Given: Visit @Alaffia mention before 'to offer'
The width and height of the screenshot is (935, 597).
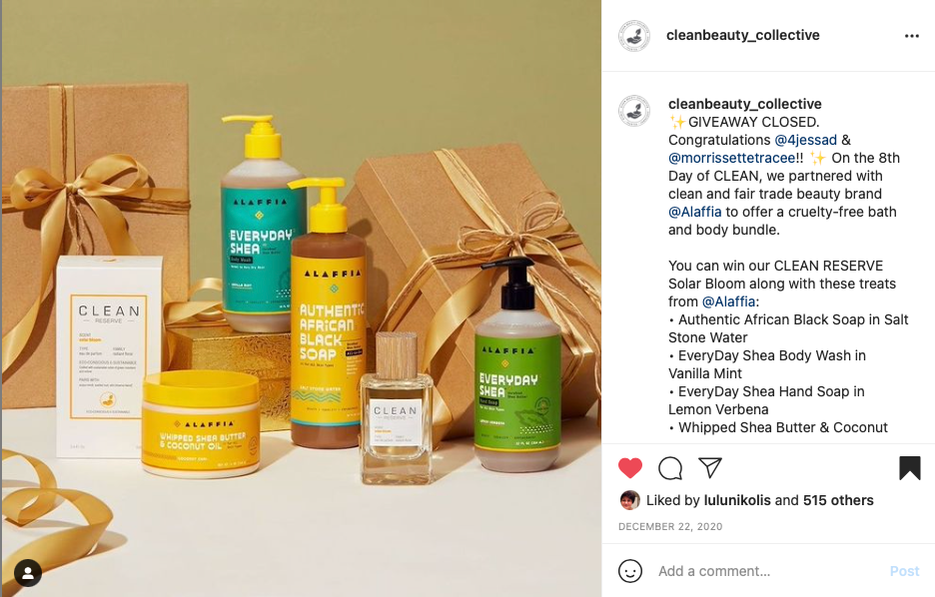Looking at the screenshot, I should pos(695,212).
